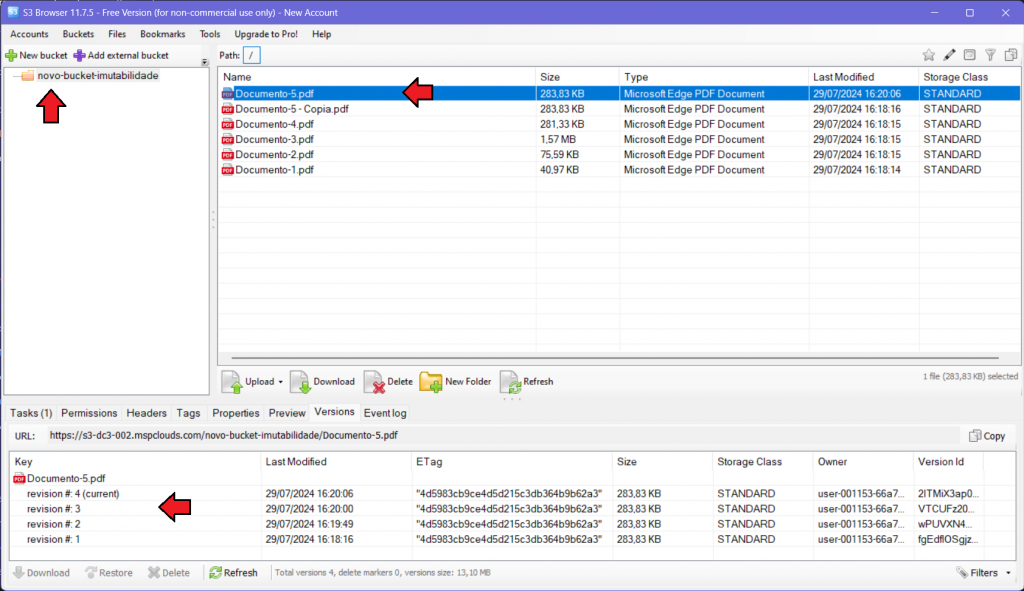Click the Path input field
Screen dimensions: 1024x591
click(251, 56)
